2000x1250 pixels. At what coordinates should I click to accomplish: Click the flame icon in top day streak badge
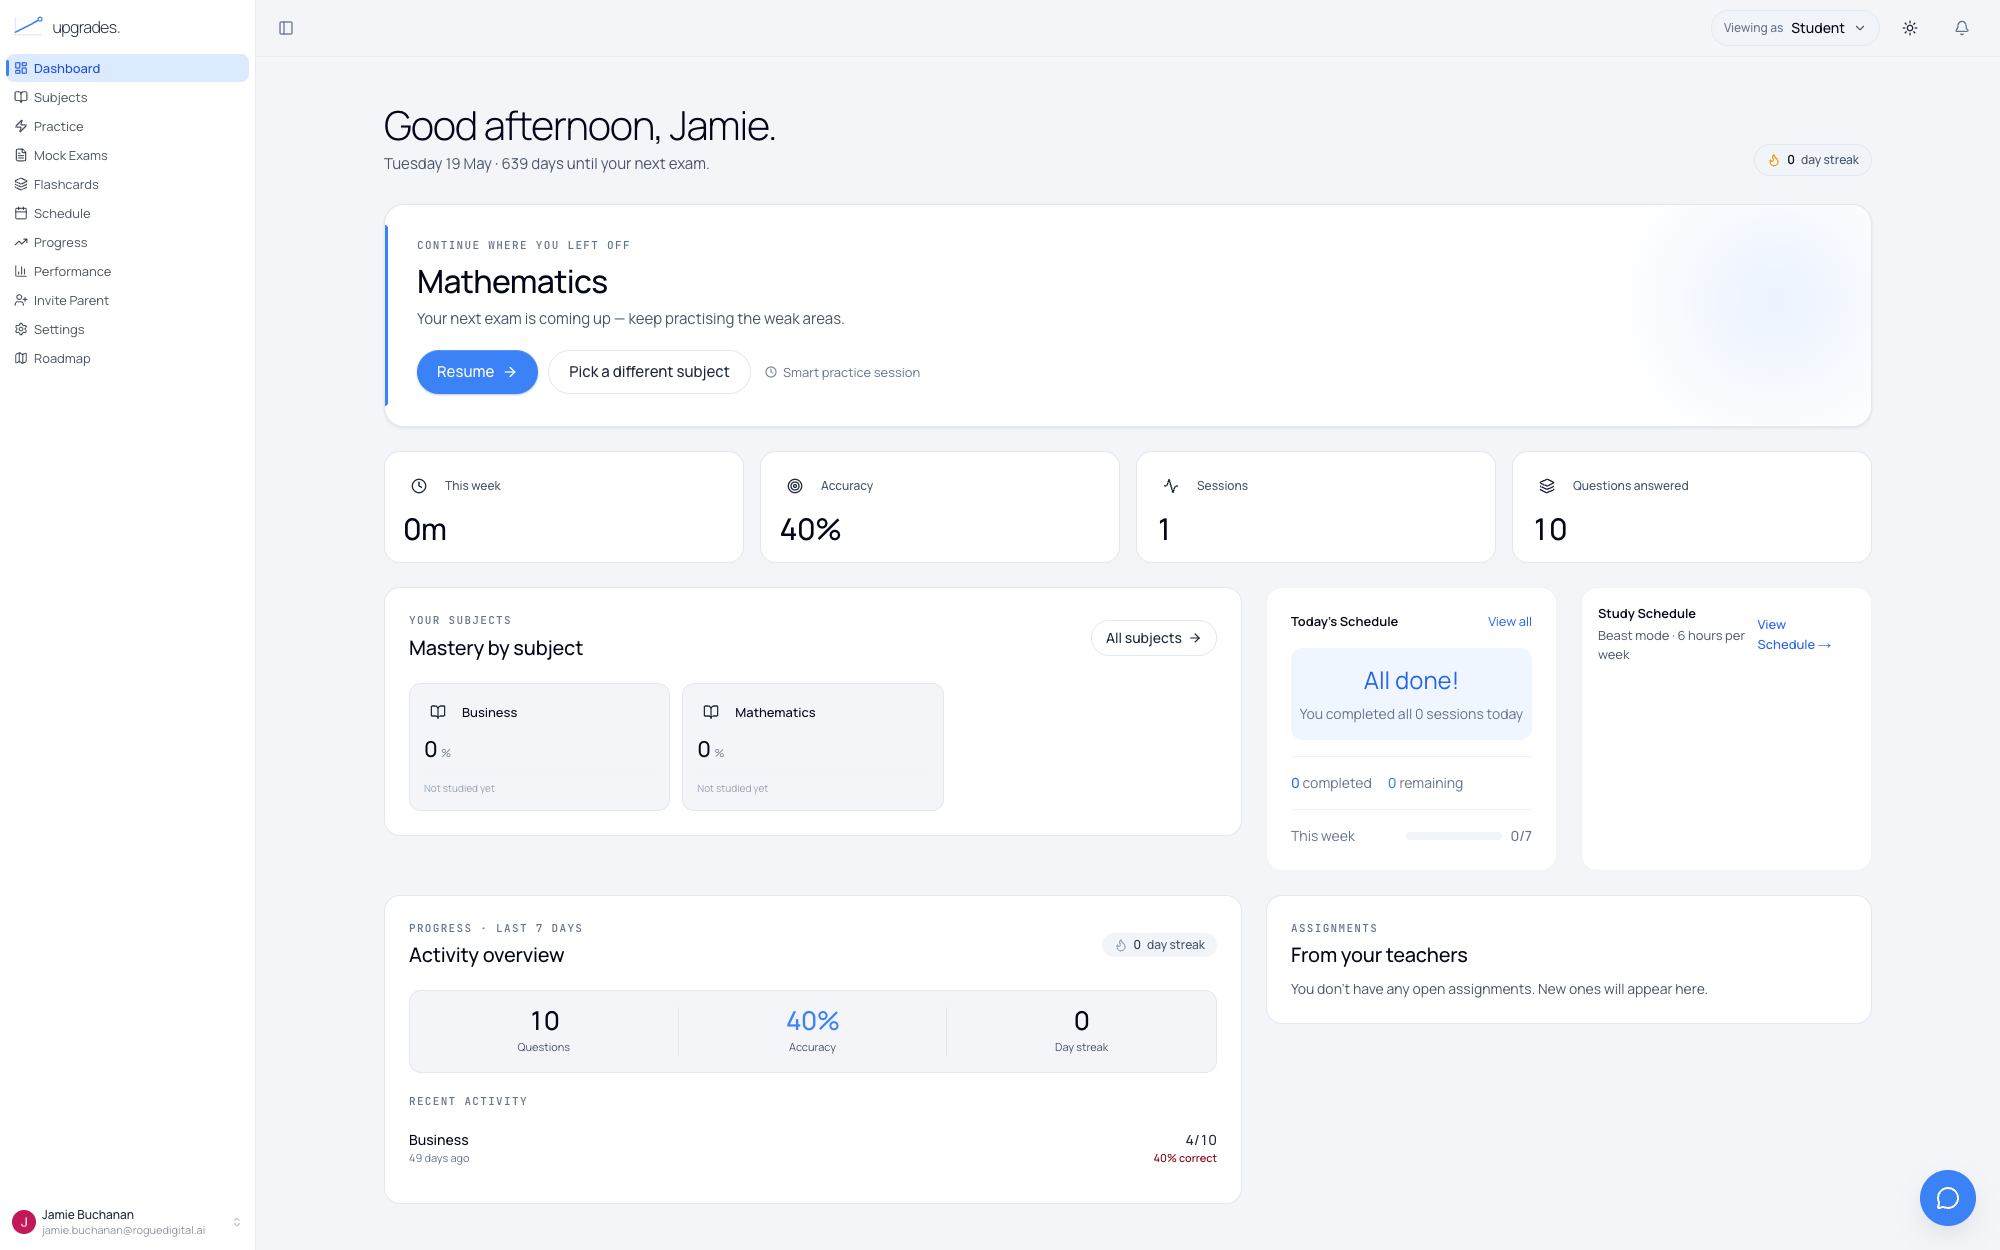[1774, 160]
